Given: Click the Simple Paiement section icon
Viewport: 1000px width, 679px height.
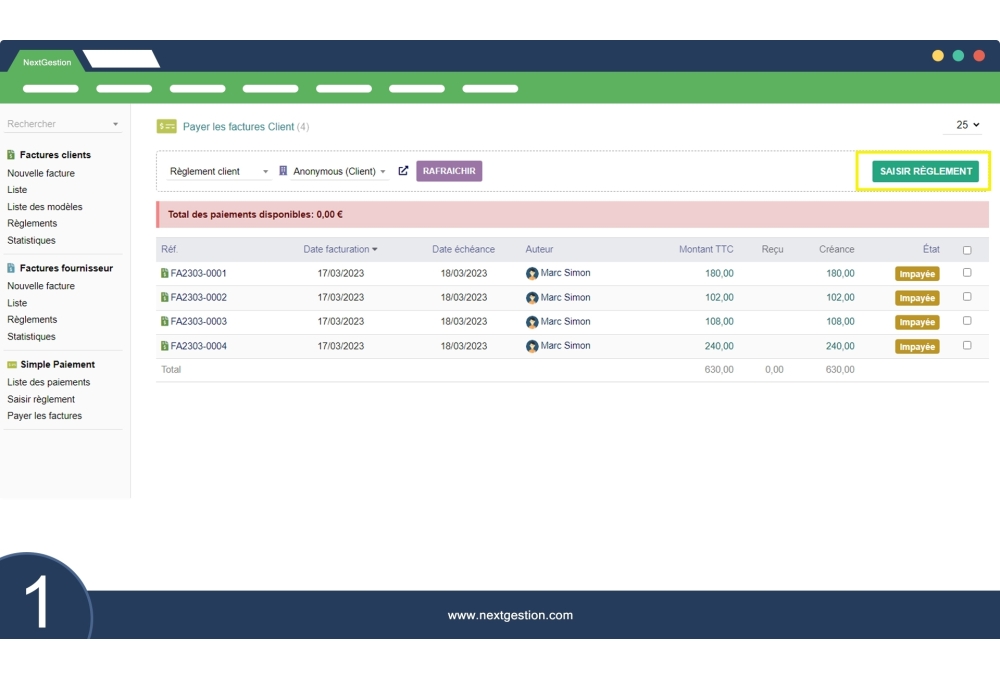Looking at the screenshot, I should tap(11, 365).
